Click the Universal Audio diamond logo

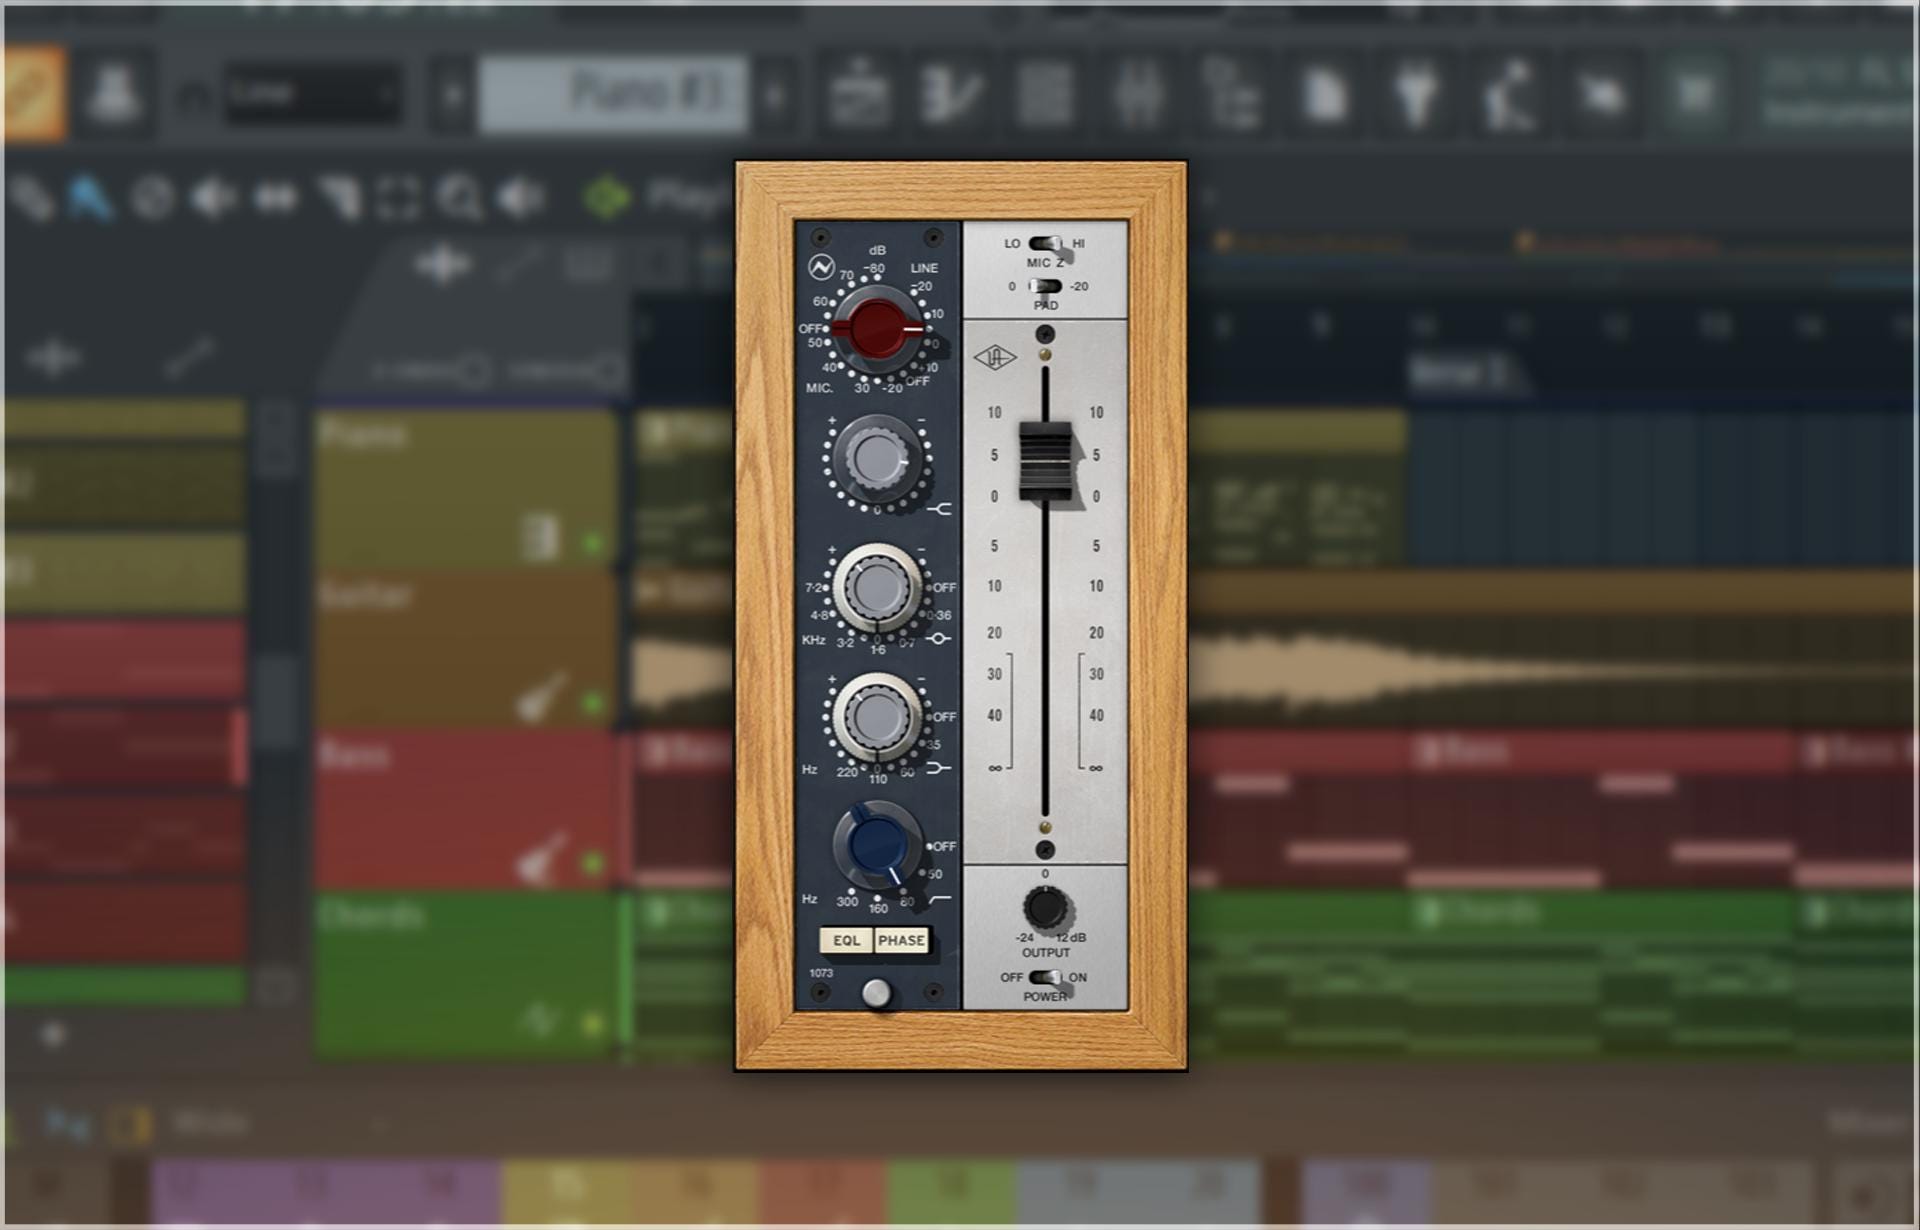(994, 357)
